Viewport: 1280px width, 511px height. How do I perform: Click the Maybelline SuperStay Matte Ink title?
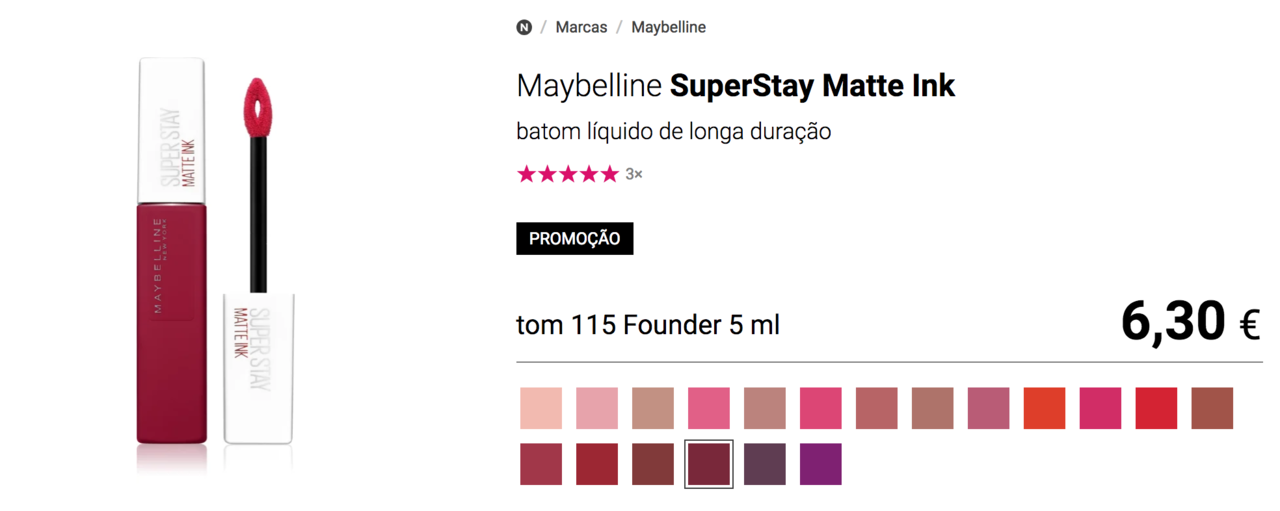735,86
